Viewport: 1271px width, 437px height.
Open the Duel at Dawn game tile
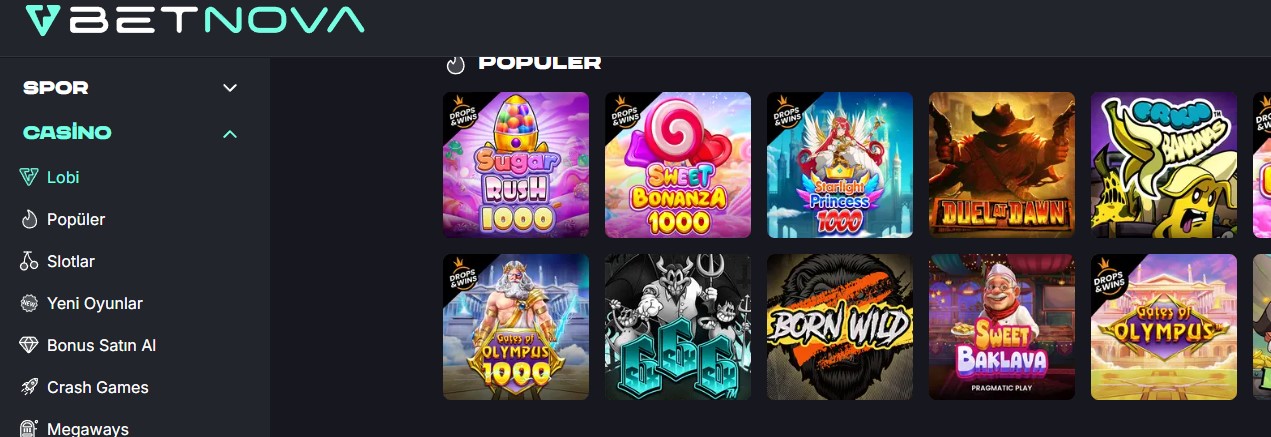tap(1002, 165)
